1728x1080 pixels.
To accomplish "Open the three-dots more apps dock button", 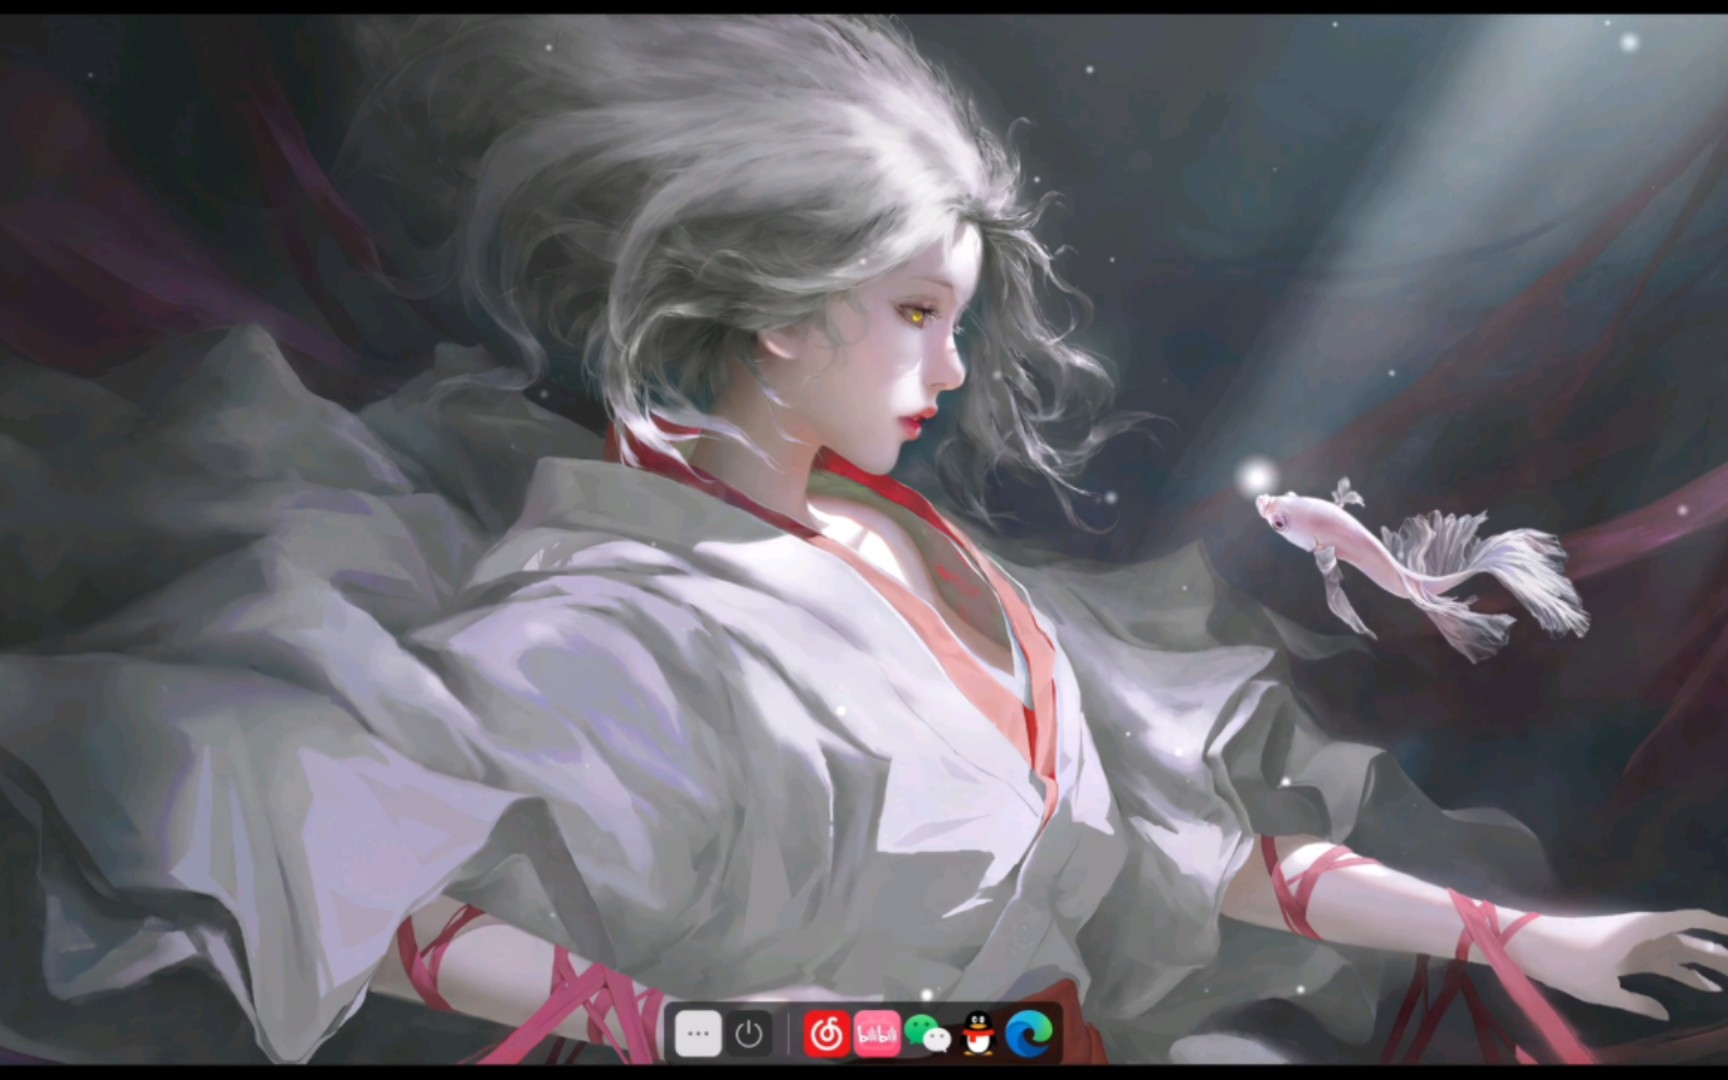I will tap(698, 1034).
